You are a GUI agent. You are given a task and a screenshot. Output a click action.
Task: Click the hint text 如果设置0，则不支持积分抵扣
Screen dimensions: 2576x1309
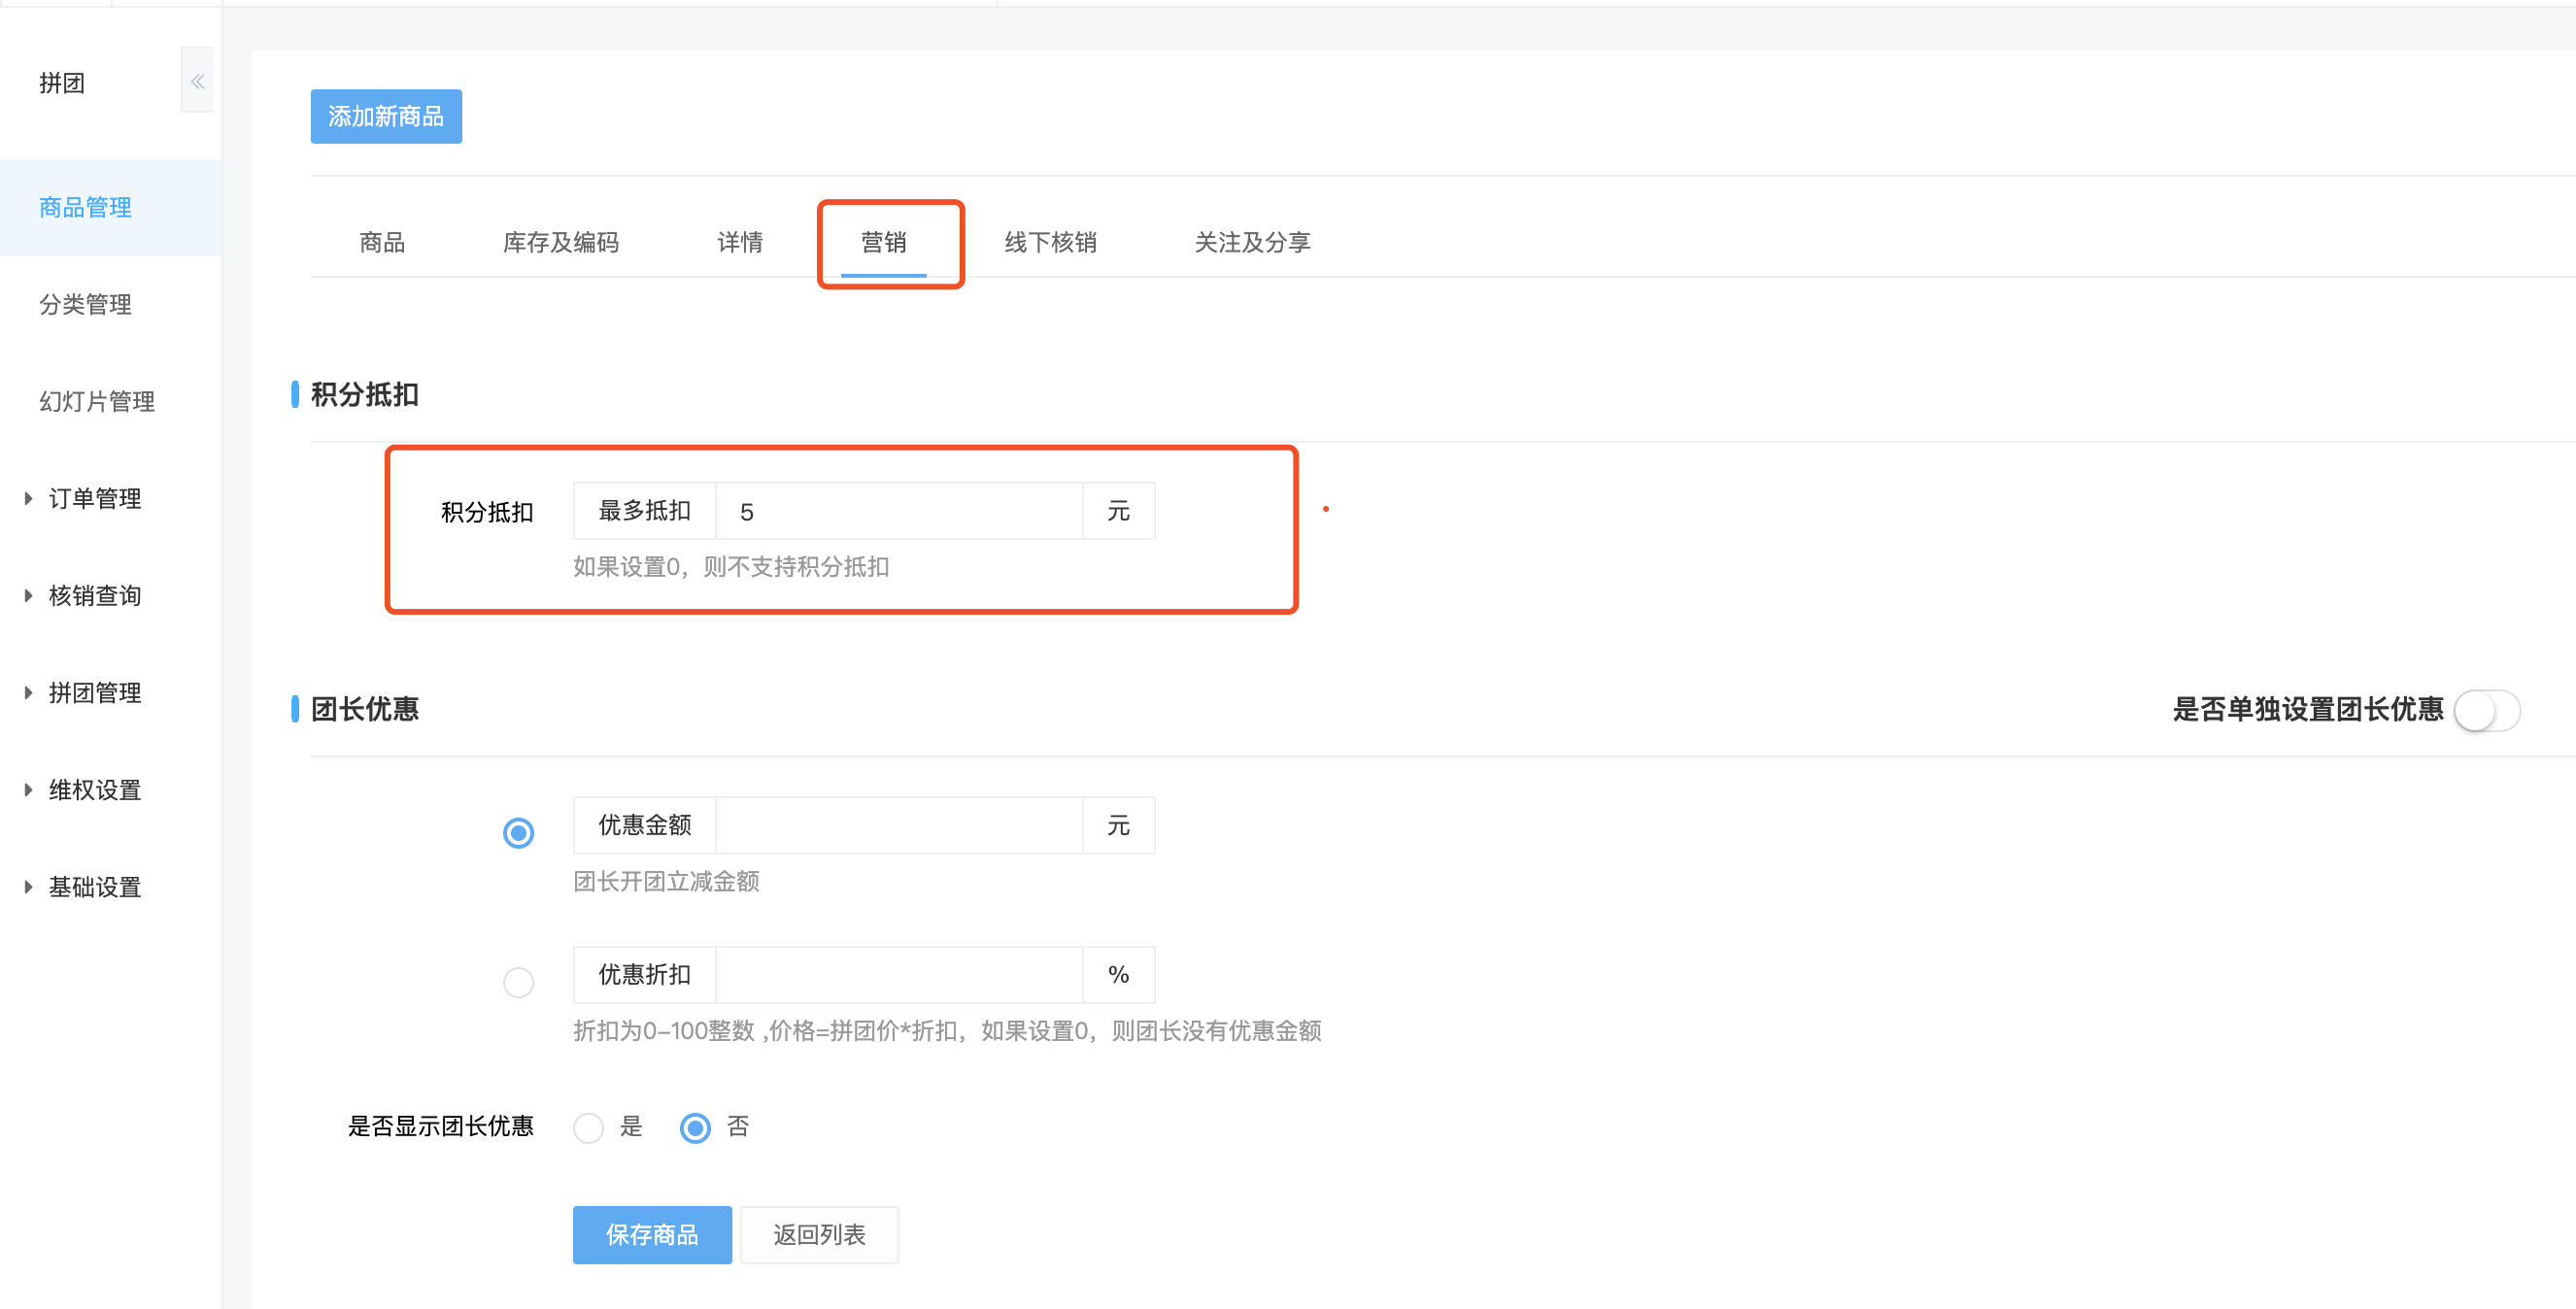point(731,567)
